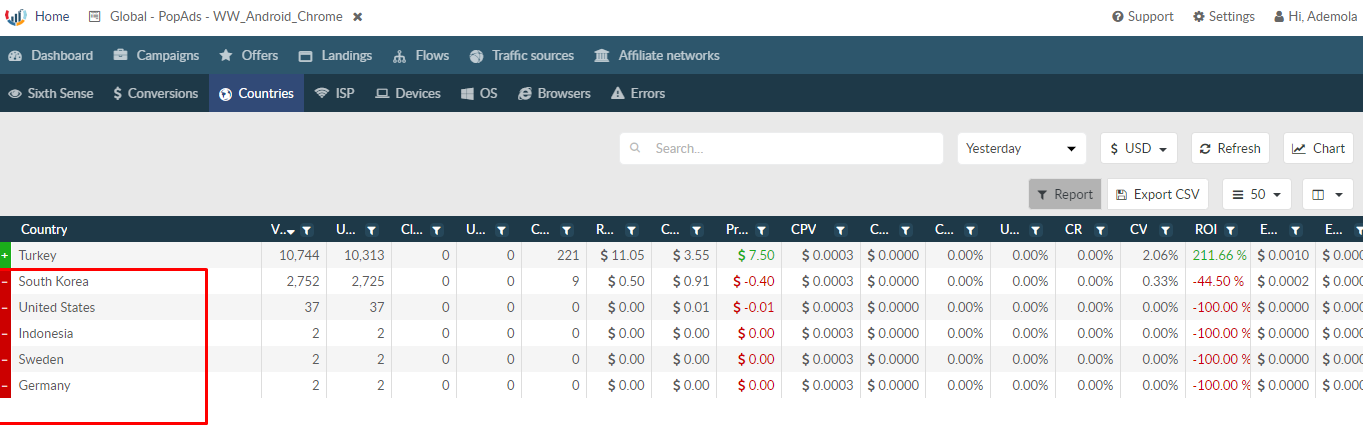Image resolution: width=1363 pixels, height=439 pixels.
Task: Click the filter icon on ROI column
Action: [1231, 230]
